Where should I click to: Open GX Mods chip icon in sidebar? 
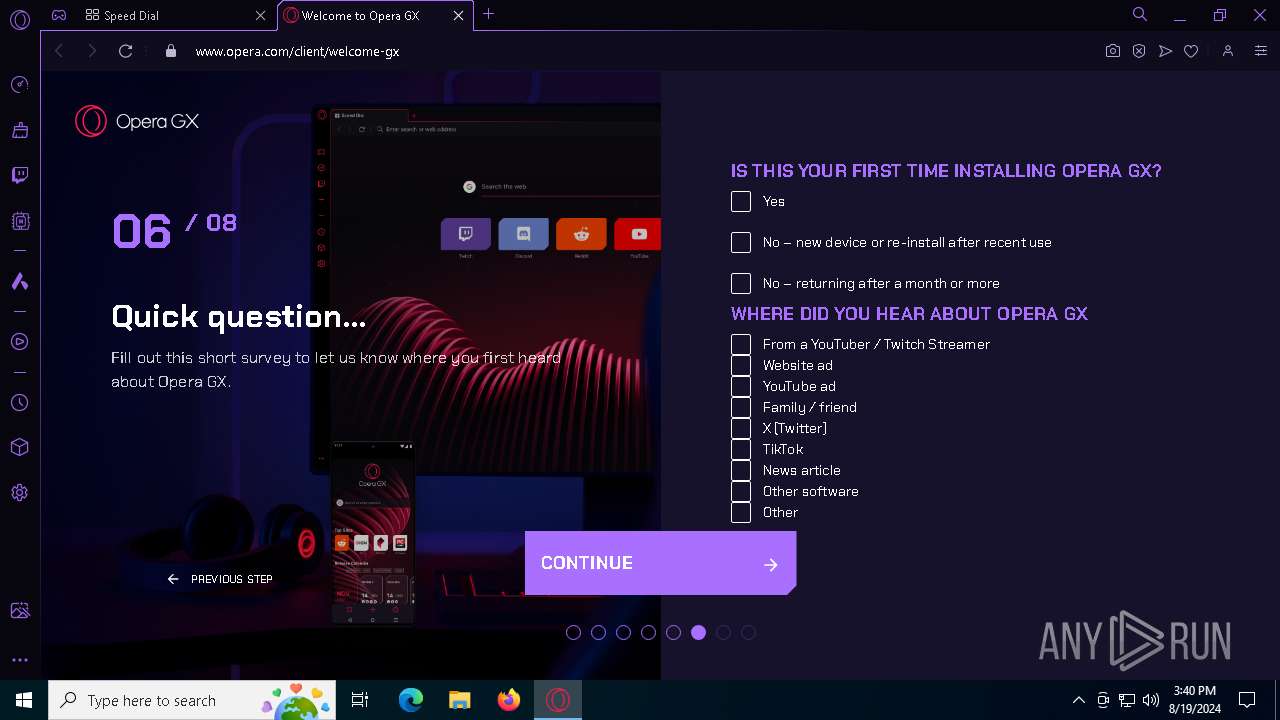point(19,221)
